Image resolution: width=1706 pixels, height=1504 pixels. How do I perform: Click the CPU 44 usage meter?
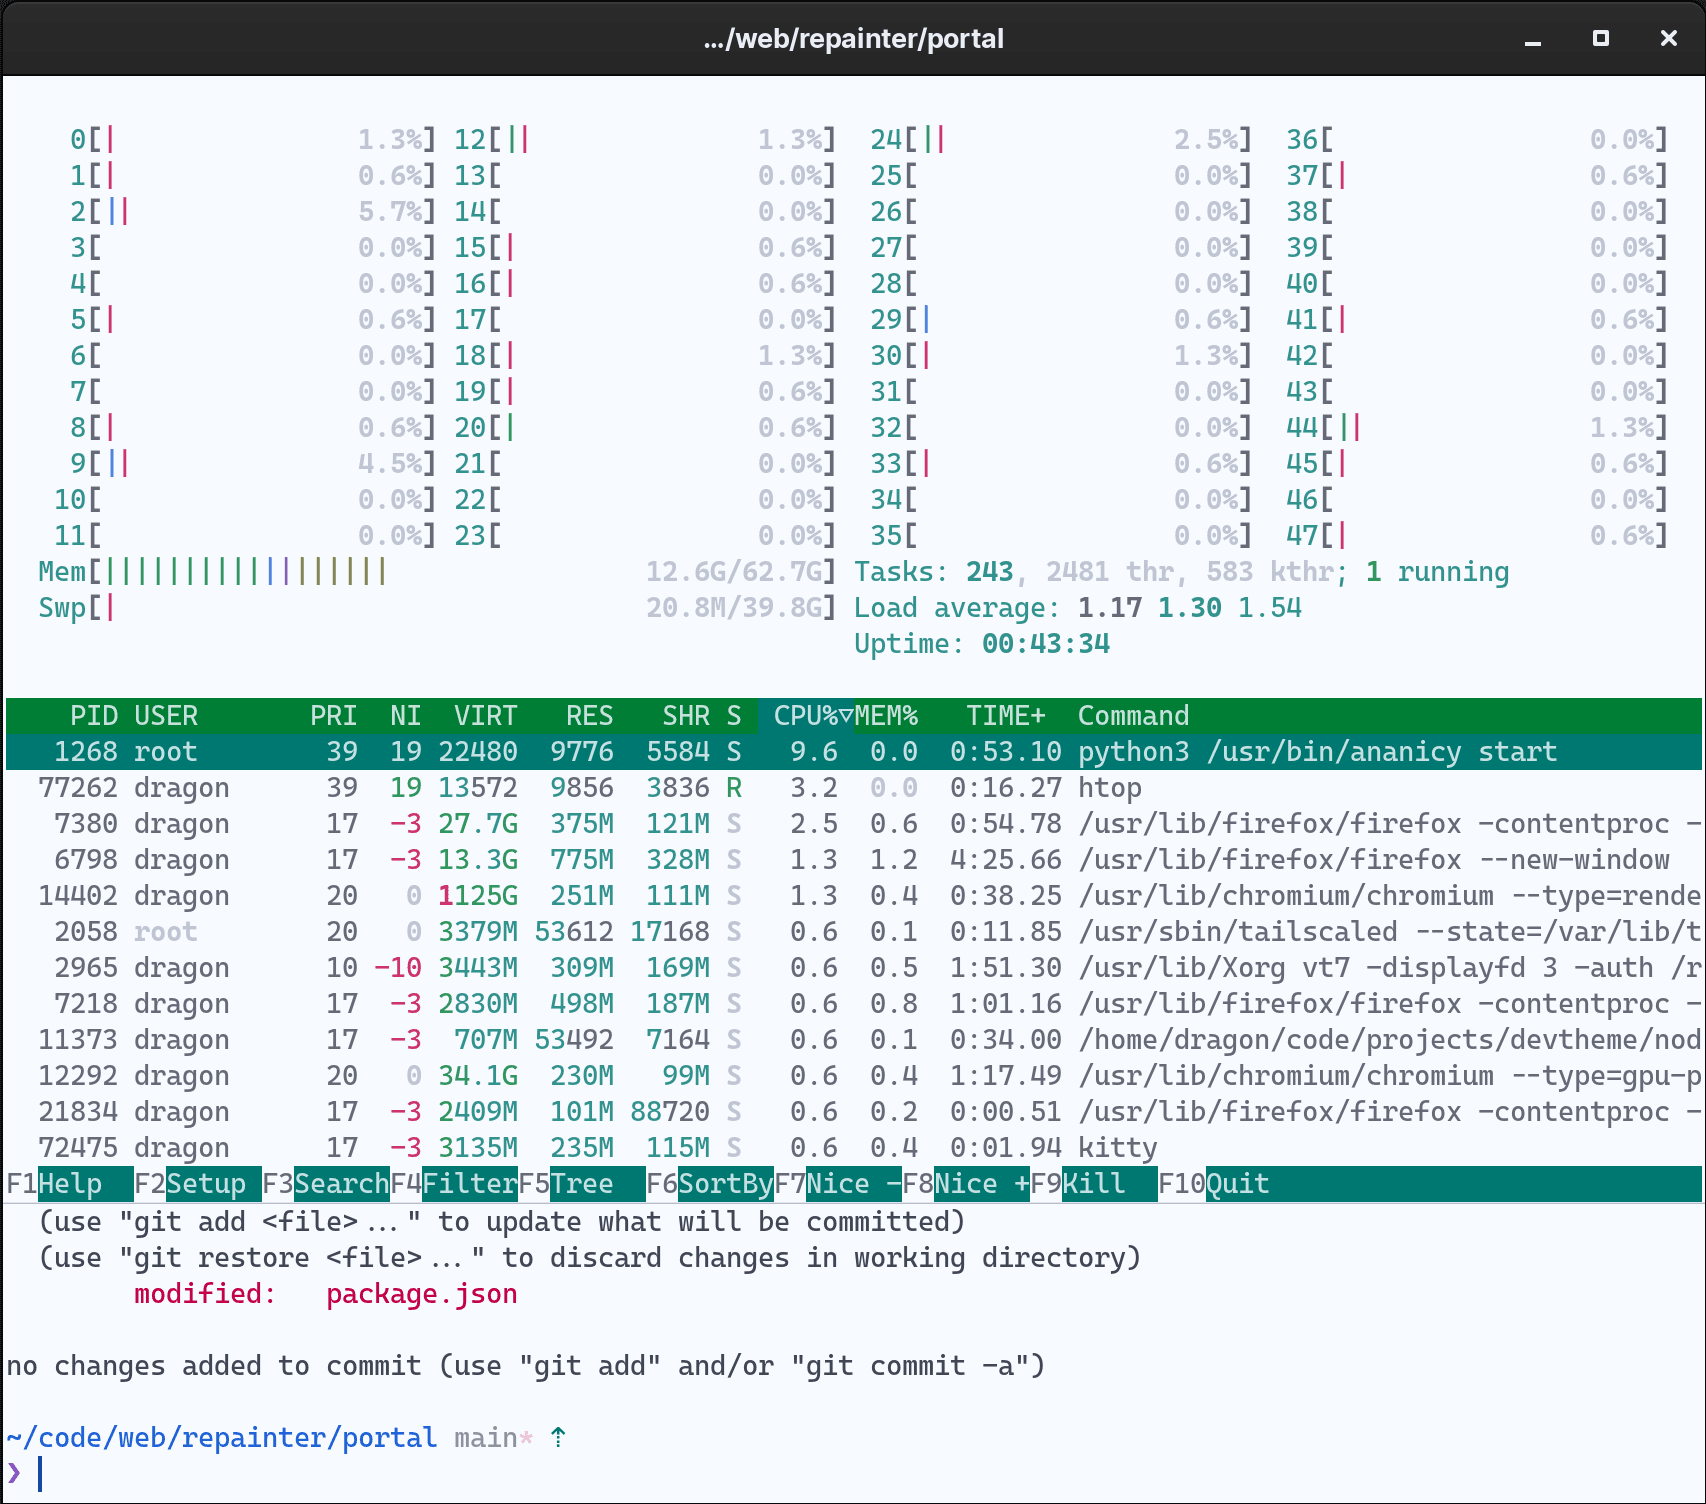(1477, 428)
